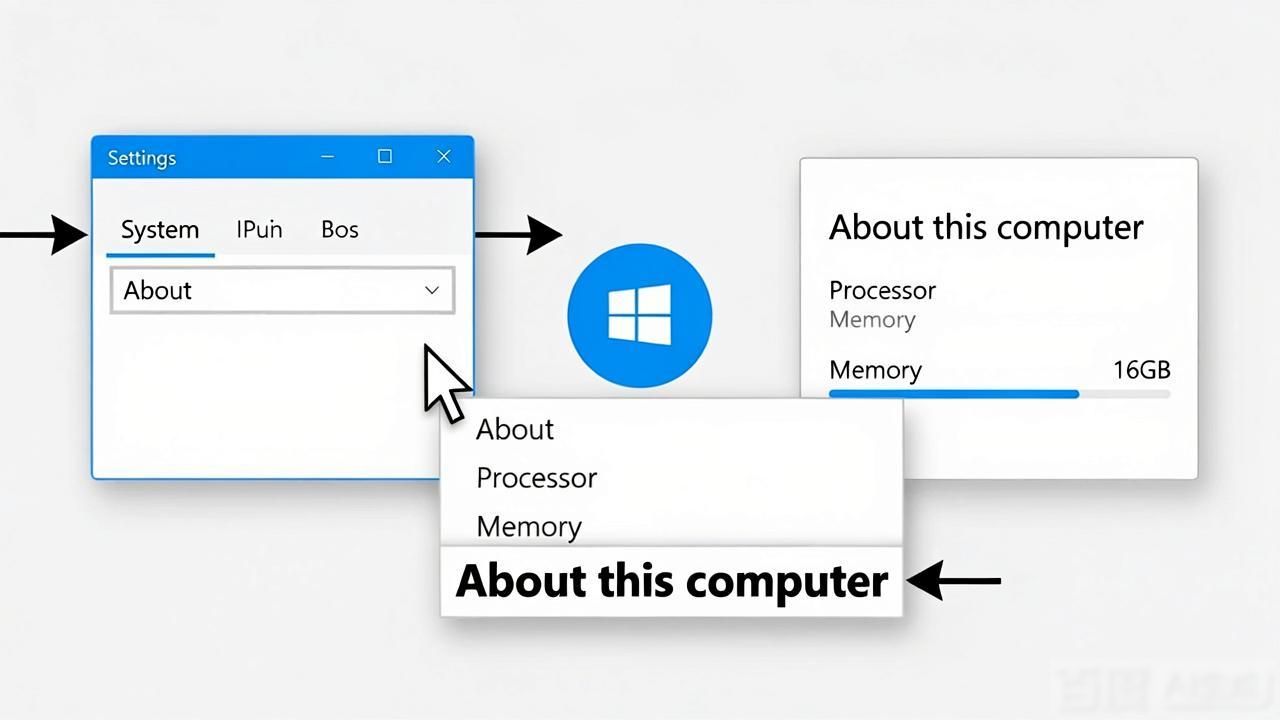Select the Bos tab
The width and height of the screenshot is (1280, 720).
tap(340, 229)
